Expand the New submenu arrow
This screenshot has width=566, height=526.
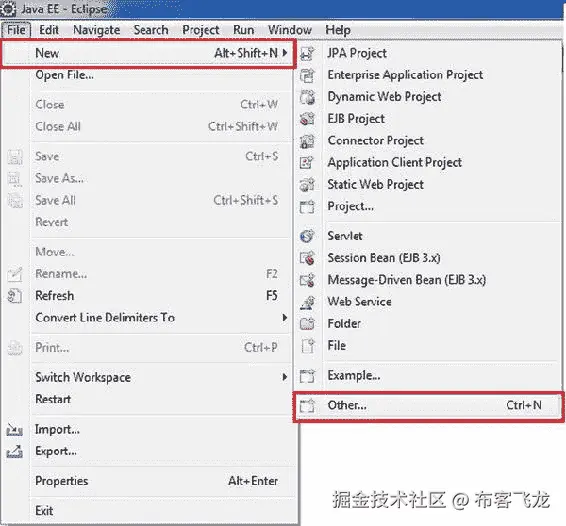(285, 53)
